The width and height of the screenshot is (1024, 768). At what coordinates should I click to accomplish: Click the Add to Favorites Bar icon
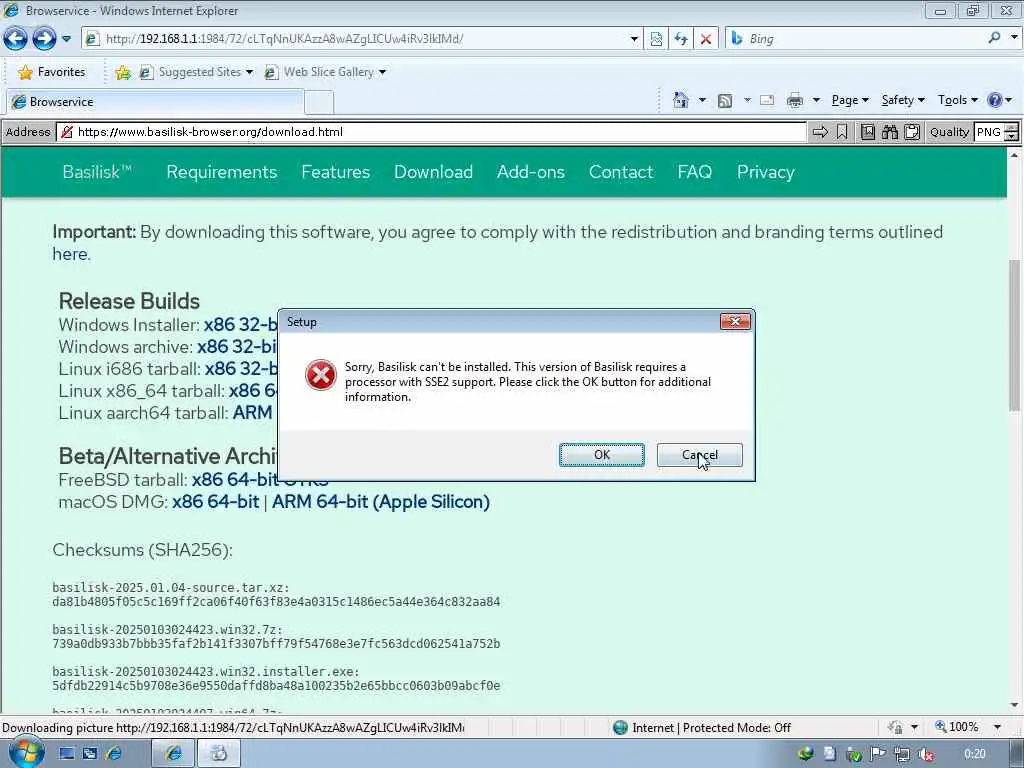123,72
